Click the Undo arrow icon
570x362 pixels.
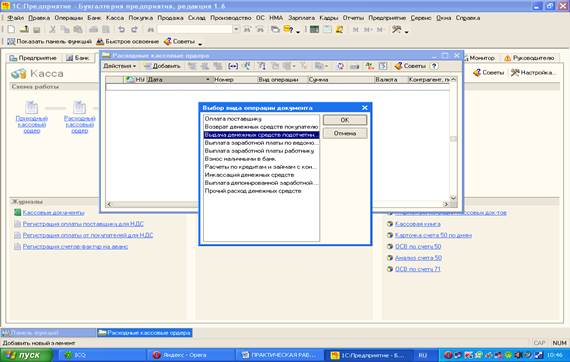click(x=121, y=29)
